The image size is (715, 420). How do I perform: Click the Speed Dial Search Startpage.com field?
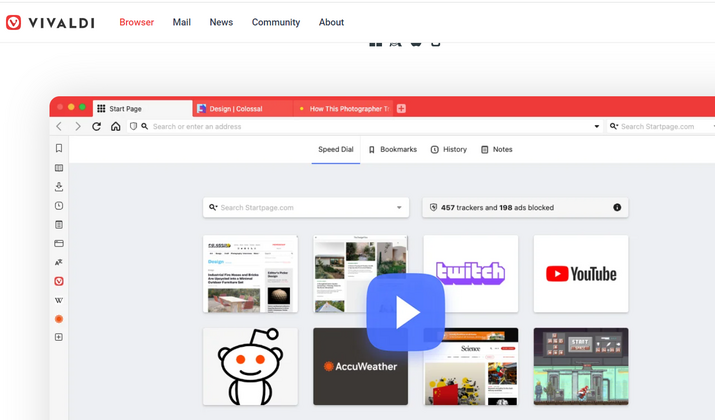click(306, 207)
